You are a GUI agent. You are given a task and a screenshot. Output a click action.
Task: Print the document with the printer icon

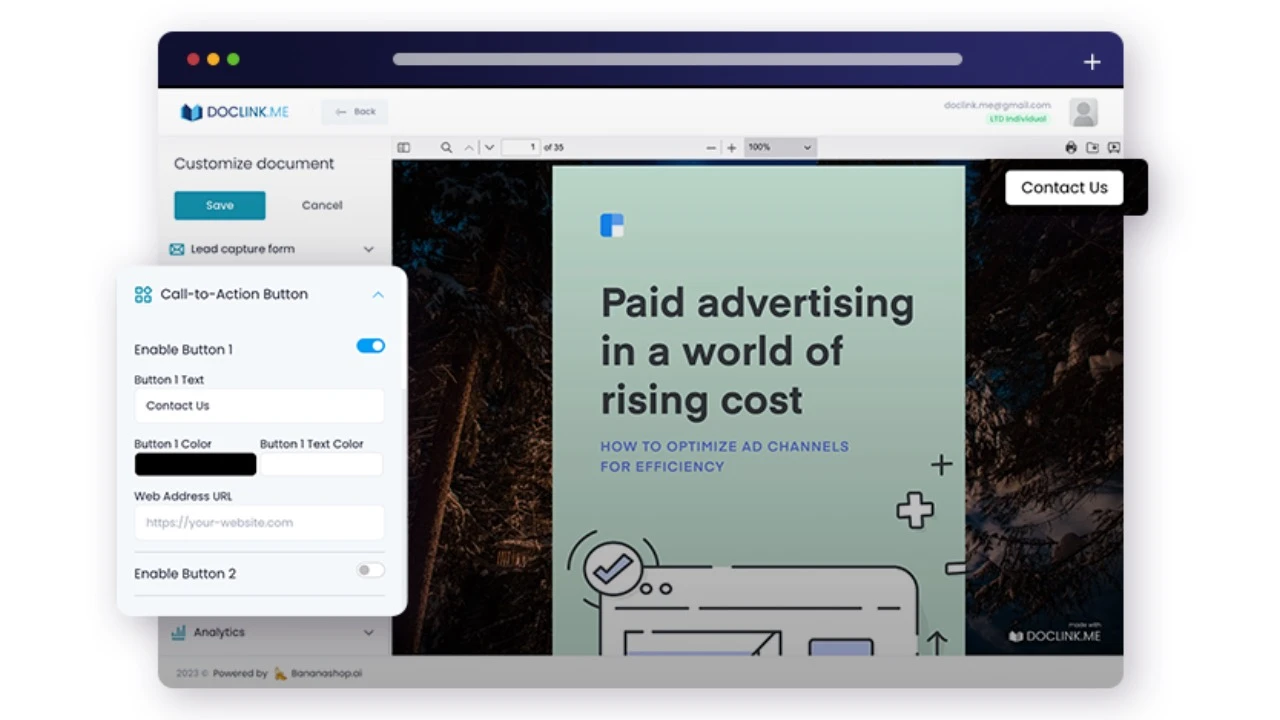1071,148
